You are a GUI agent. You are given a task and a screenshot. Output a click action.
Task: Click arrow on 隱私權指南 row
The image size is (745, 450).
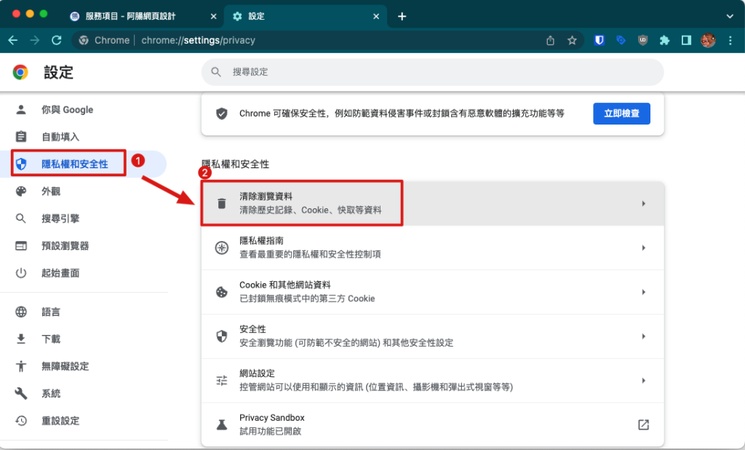[643, 248]
